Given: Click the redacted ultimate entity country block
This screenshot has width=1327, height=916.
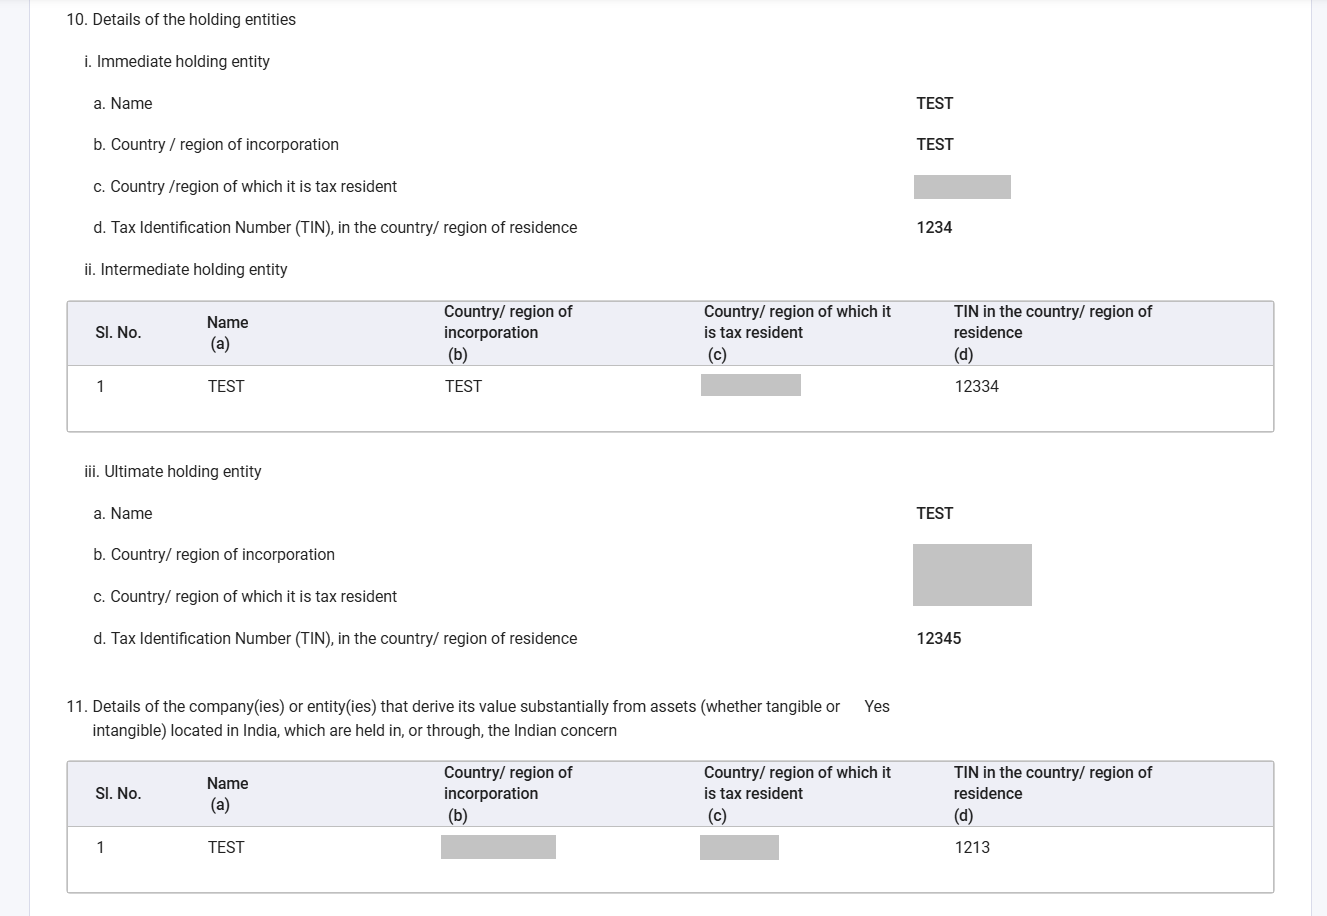Looking at the screenshot, I should point(972,575).
